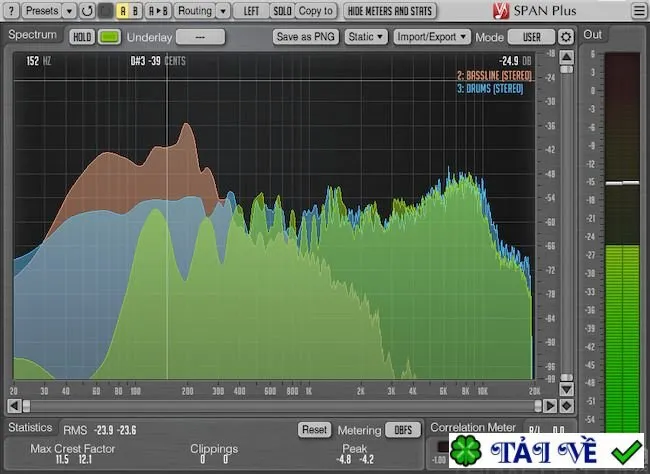Click the vertical range down arrow

(567, 389)
